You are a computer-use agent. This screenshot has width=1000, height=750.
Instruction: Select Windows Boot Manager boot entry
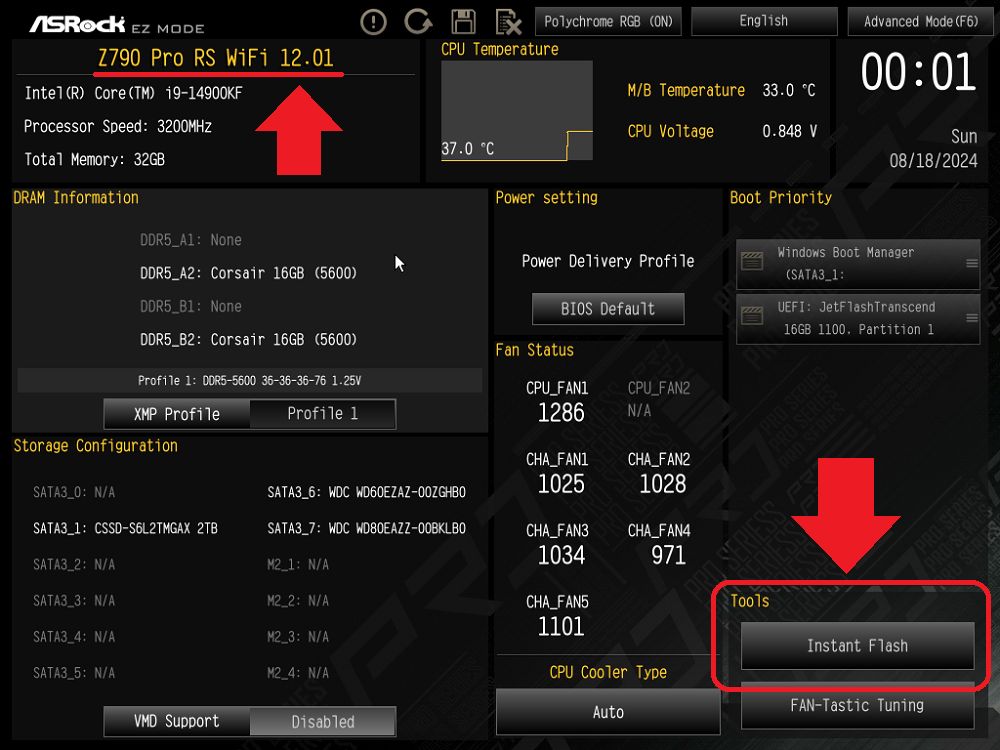click(858, 264)
